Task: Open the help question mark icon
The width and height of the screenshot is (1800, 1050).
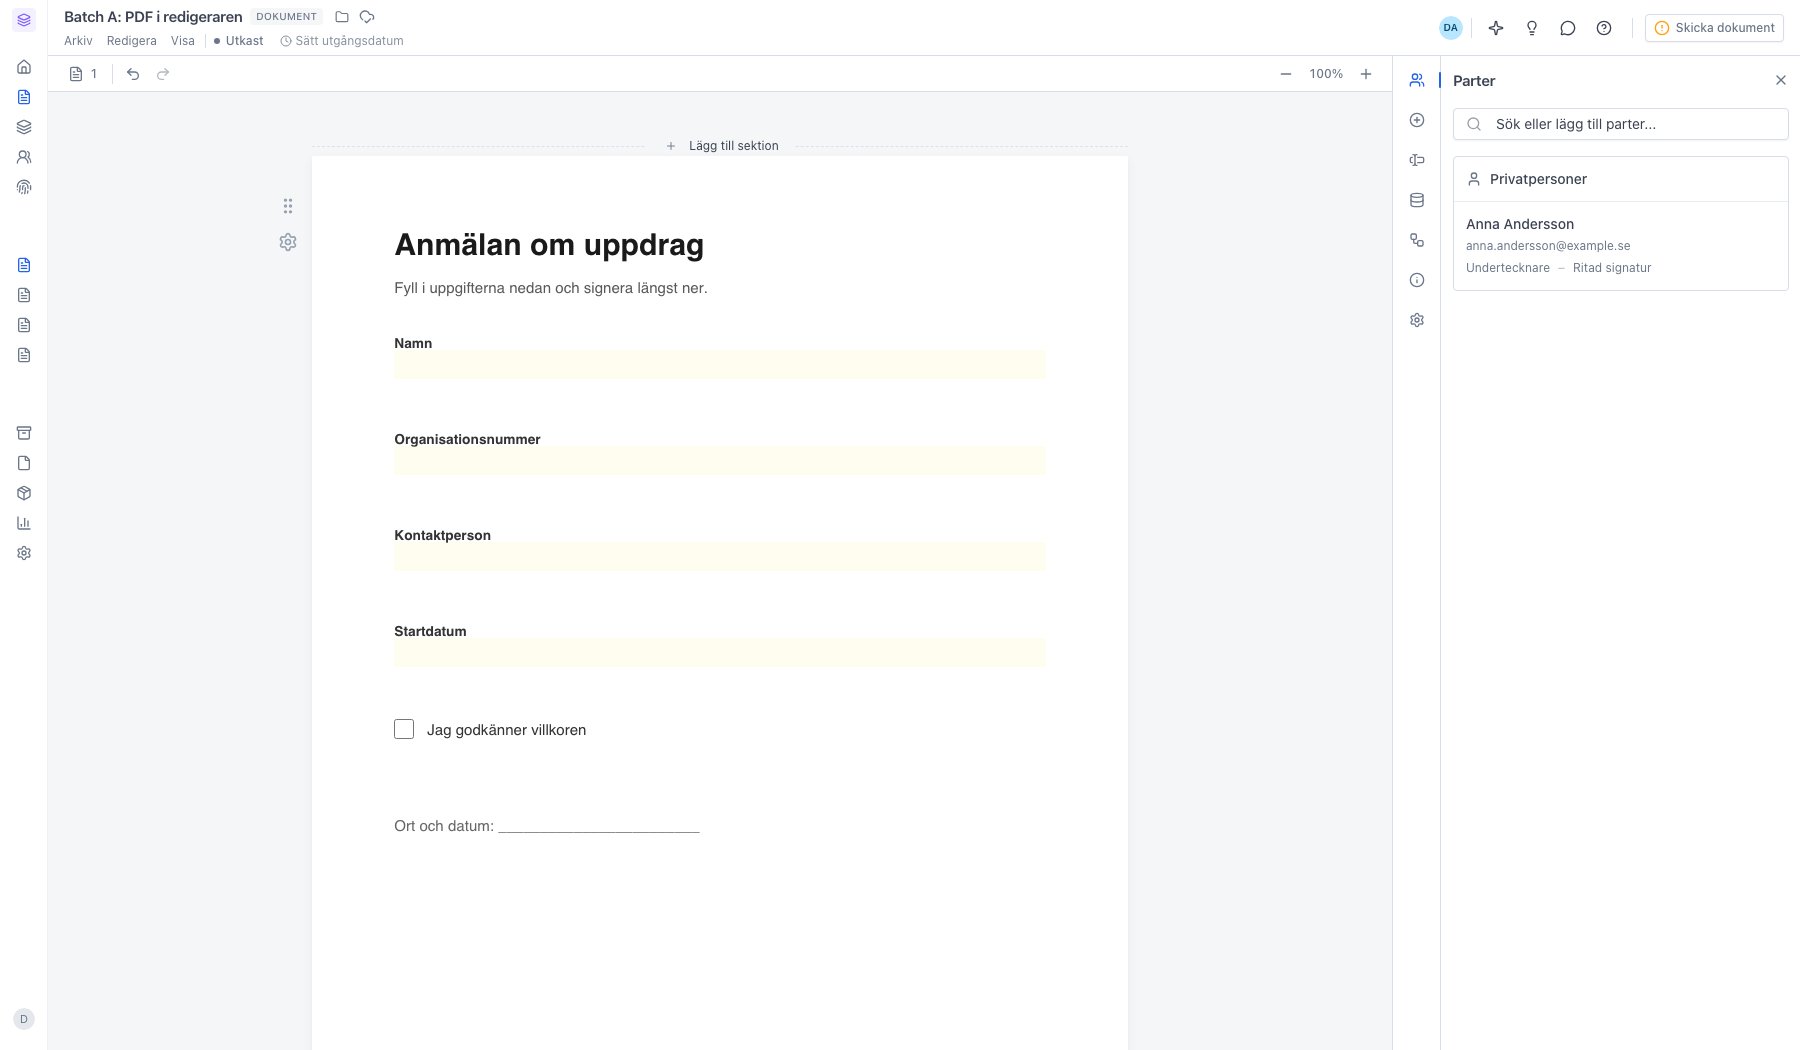Action: [1604, 28]
